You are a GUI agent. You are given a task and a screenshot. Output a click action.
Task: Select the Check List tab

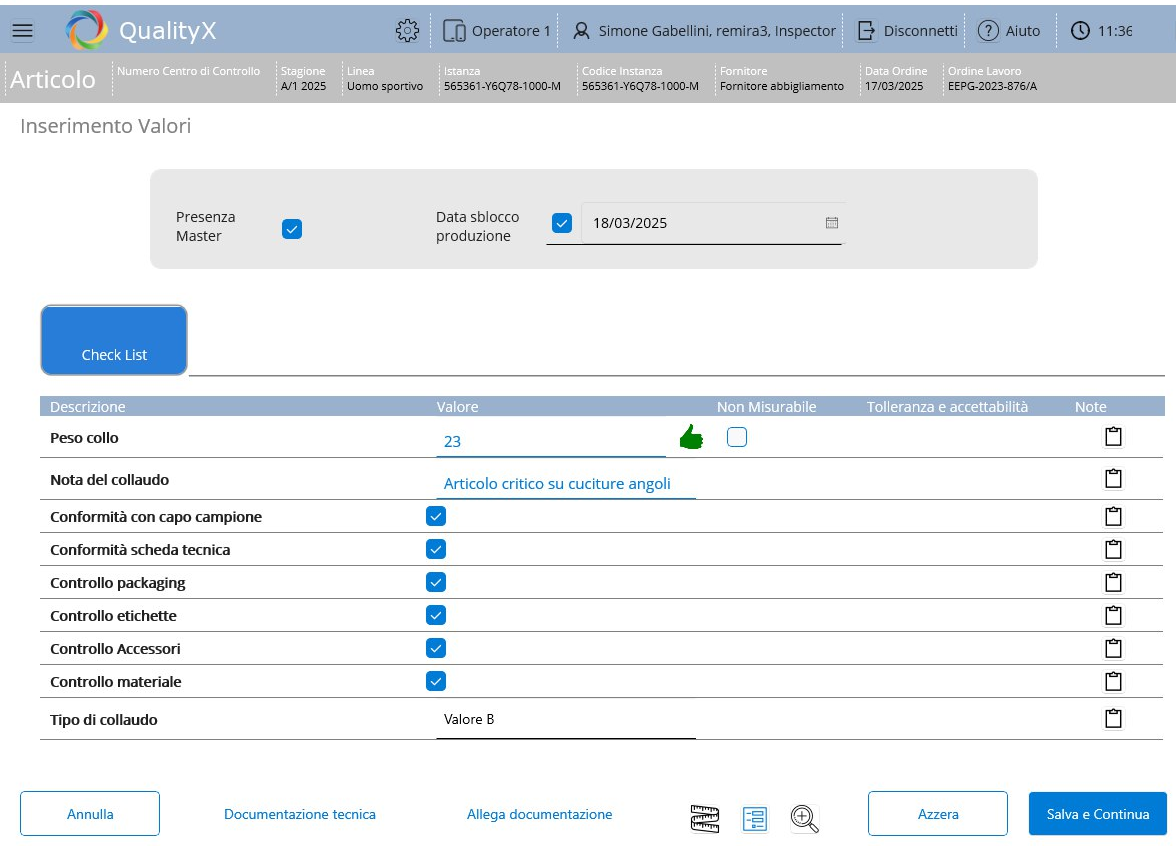114,340
